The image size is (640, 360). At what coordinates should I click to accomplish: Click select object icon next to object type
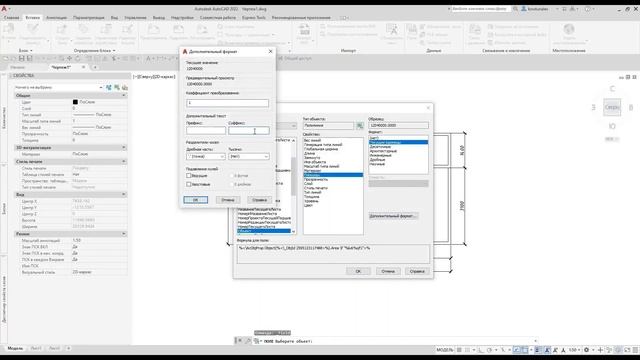(x=360, y=126)
